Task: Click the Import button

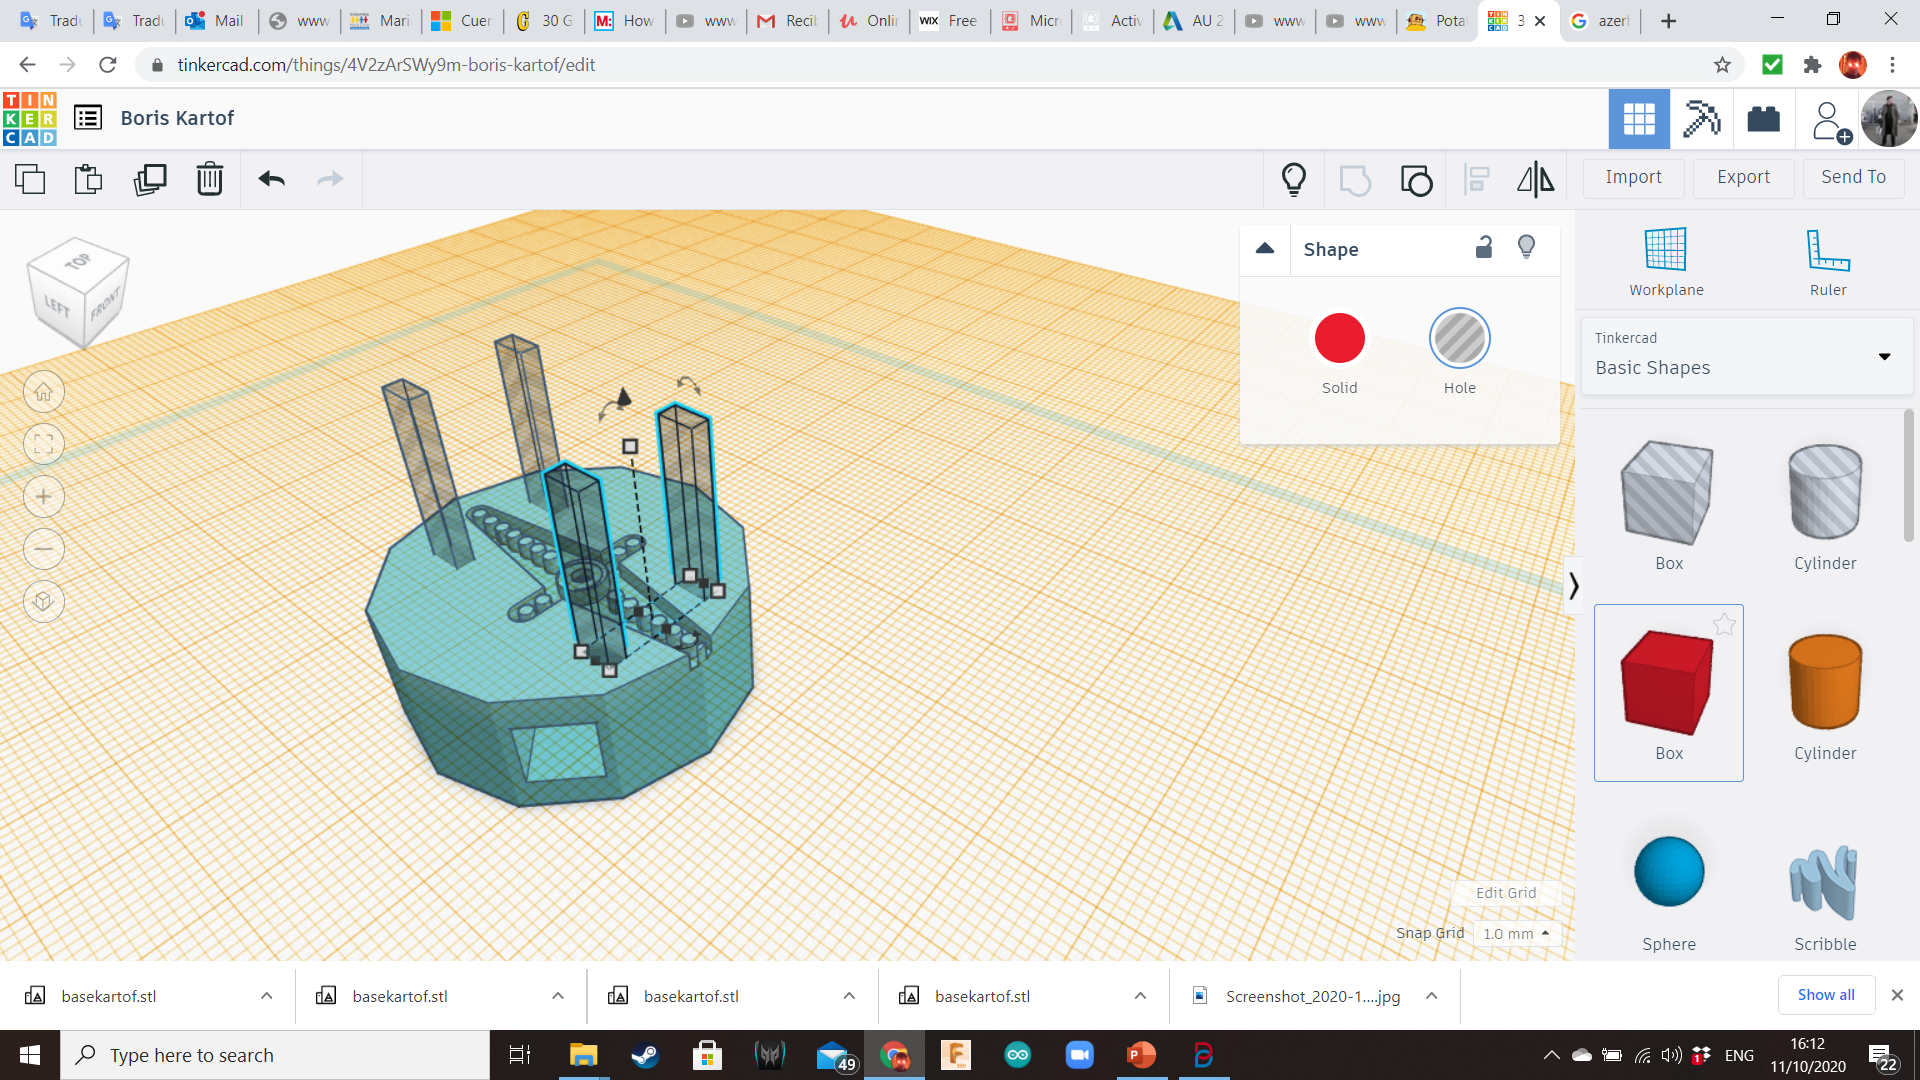Action: click(x=1633, y=177)
